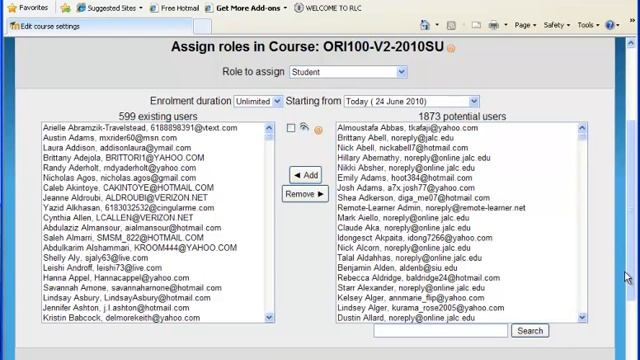Click existing users list scroll-up arrow
640x360 pixels.
(x=269, y=128)
